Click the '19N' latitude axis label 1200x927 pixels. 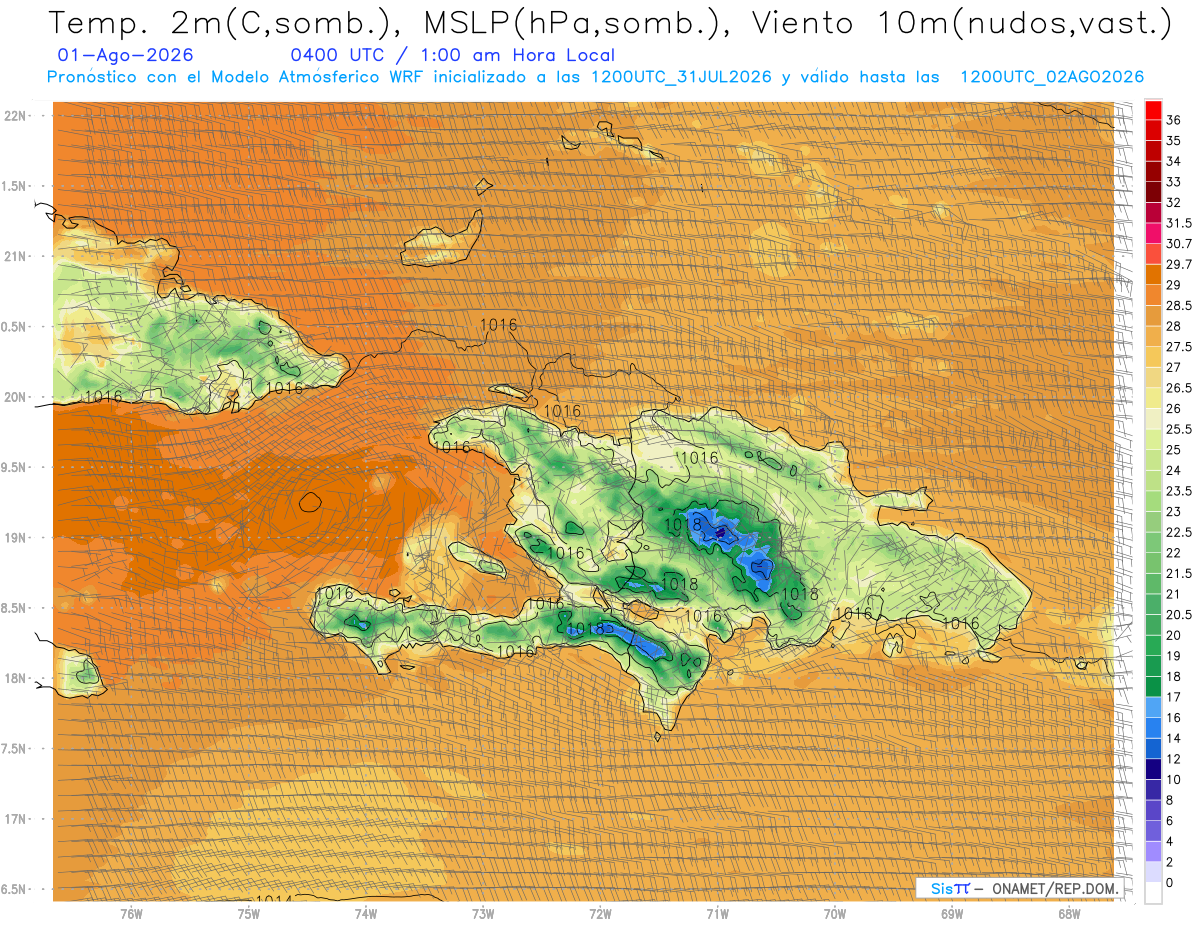(15, 538)
